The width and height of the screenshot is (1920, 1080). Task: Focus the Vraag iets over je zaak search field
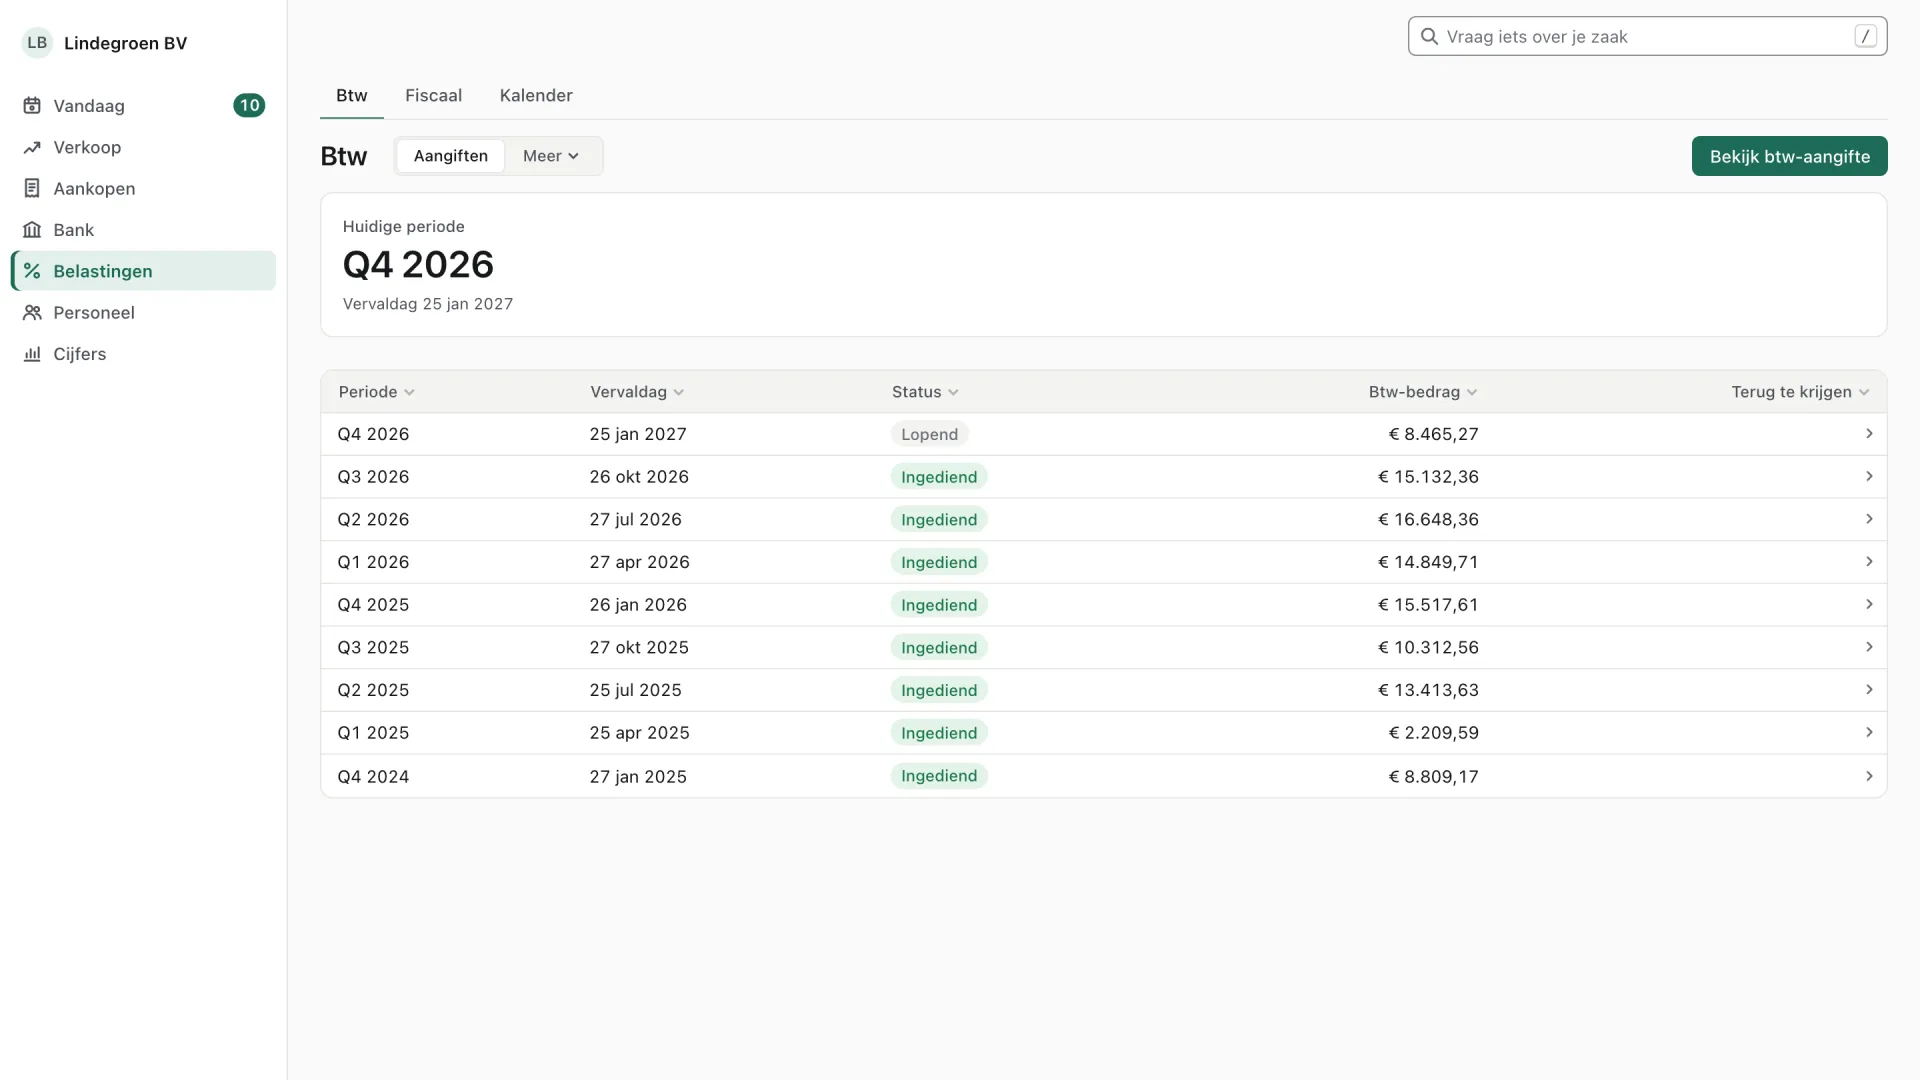(1647, 36)
